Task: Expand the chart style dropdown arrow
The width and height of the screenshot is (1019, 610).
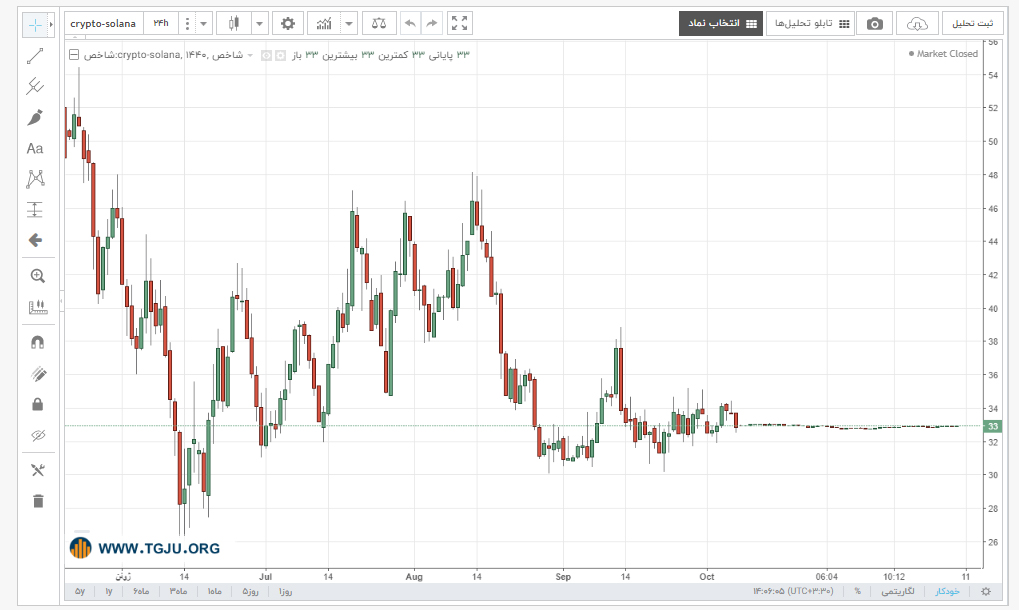Action: [259, 24]
